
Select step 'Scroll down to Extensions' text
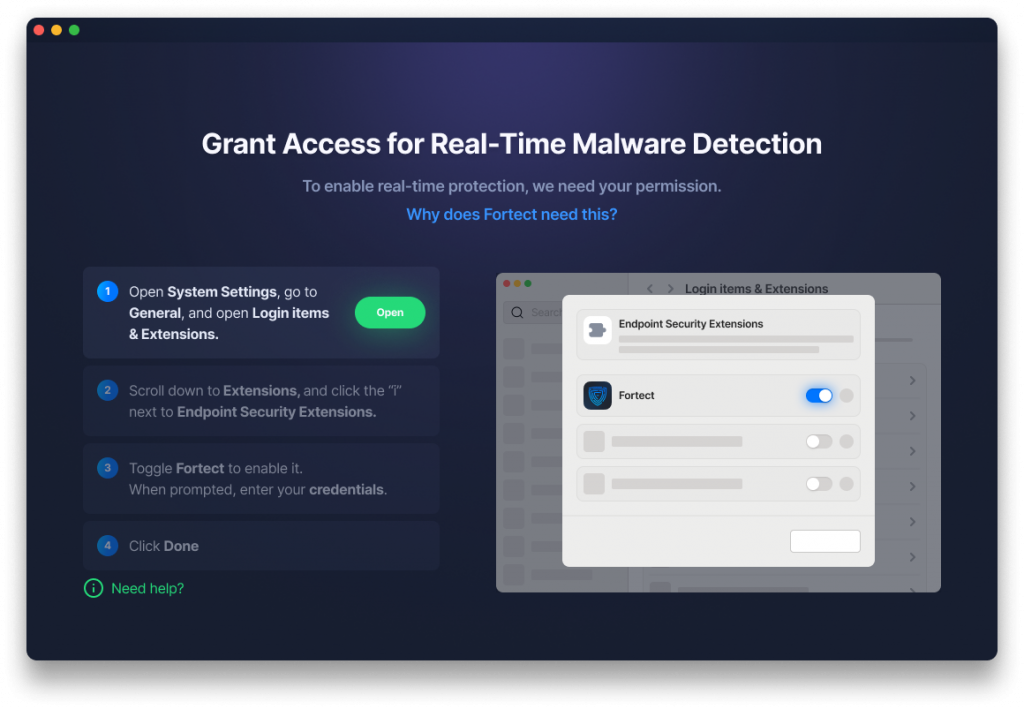[264, 401]
